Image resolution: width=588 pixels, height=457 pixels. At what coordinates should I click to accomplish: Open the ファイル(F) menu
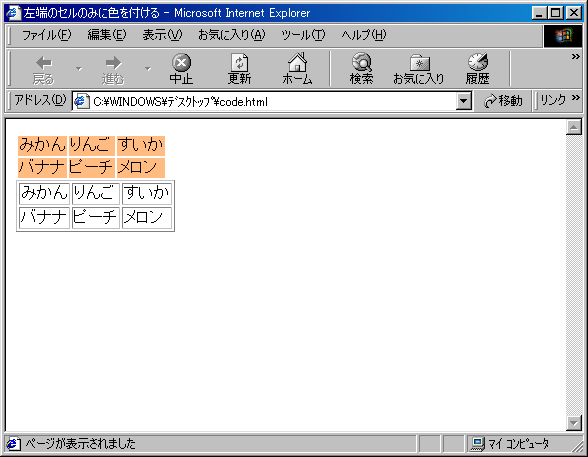(x=46, y=35)
